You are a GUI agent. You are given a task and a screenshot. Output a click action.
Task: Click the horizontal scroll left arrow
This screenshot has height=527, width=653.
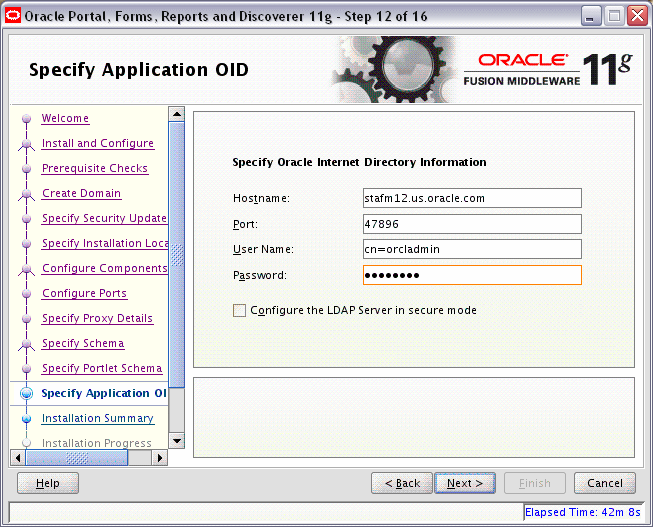[x=18, y=458]
